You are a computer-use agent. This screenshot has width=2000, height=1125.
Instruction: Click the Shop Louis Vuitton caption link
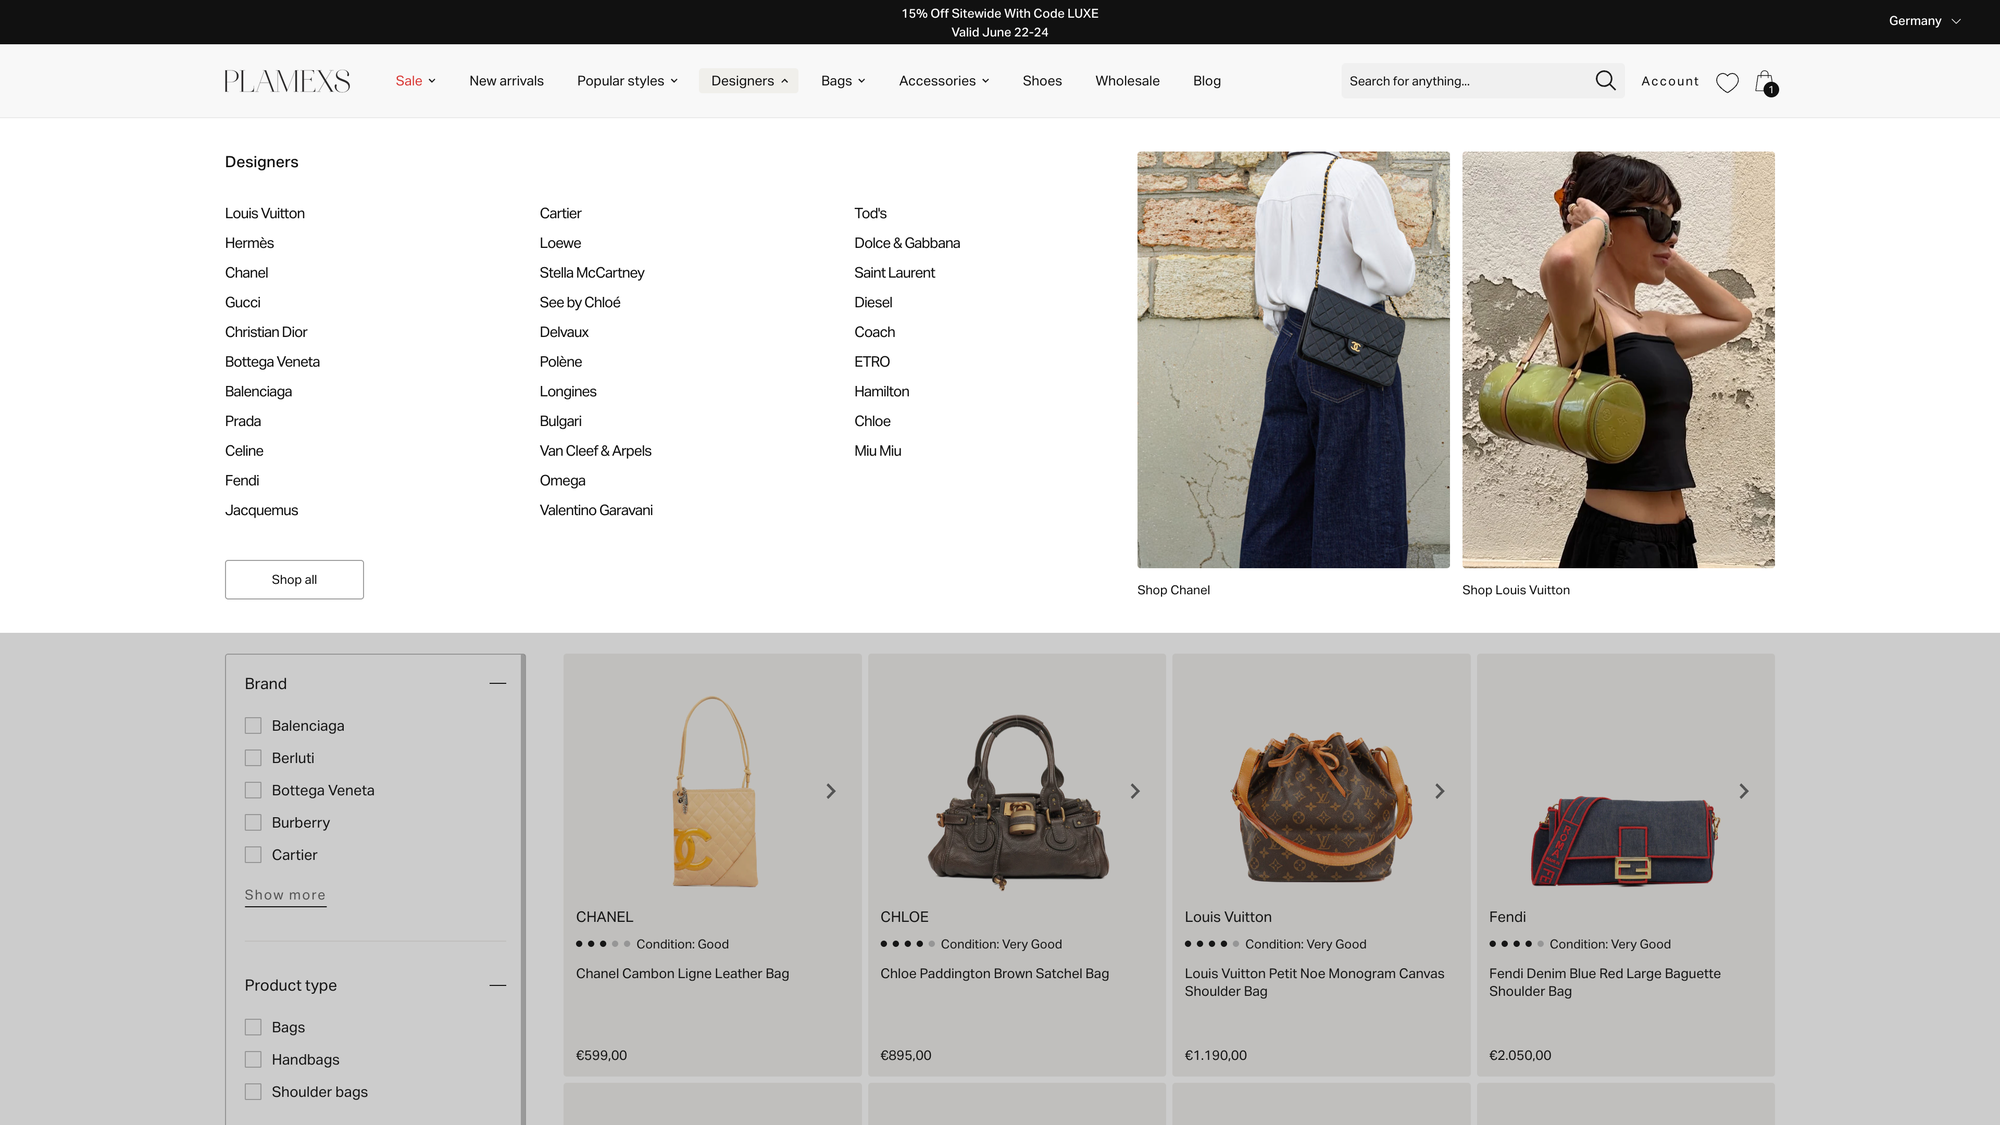1516,590
